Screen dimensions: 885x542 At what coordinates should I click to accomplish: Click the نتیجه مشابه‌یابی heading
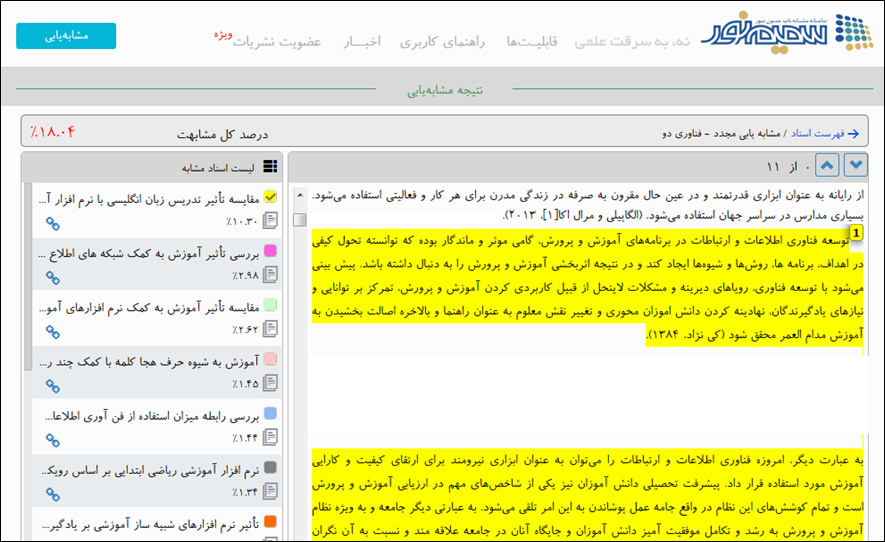tap(445, 90)
